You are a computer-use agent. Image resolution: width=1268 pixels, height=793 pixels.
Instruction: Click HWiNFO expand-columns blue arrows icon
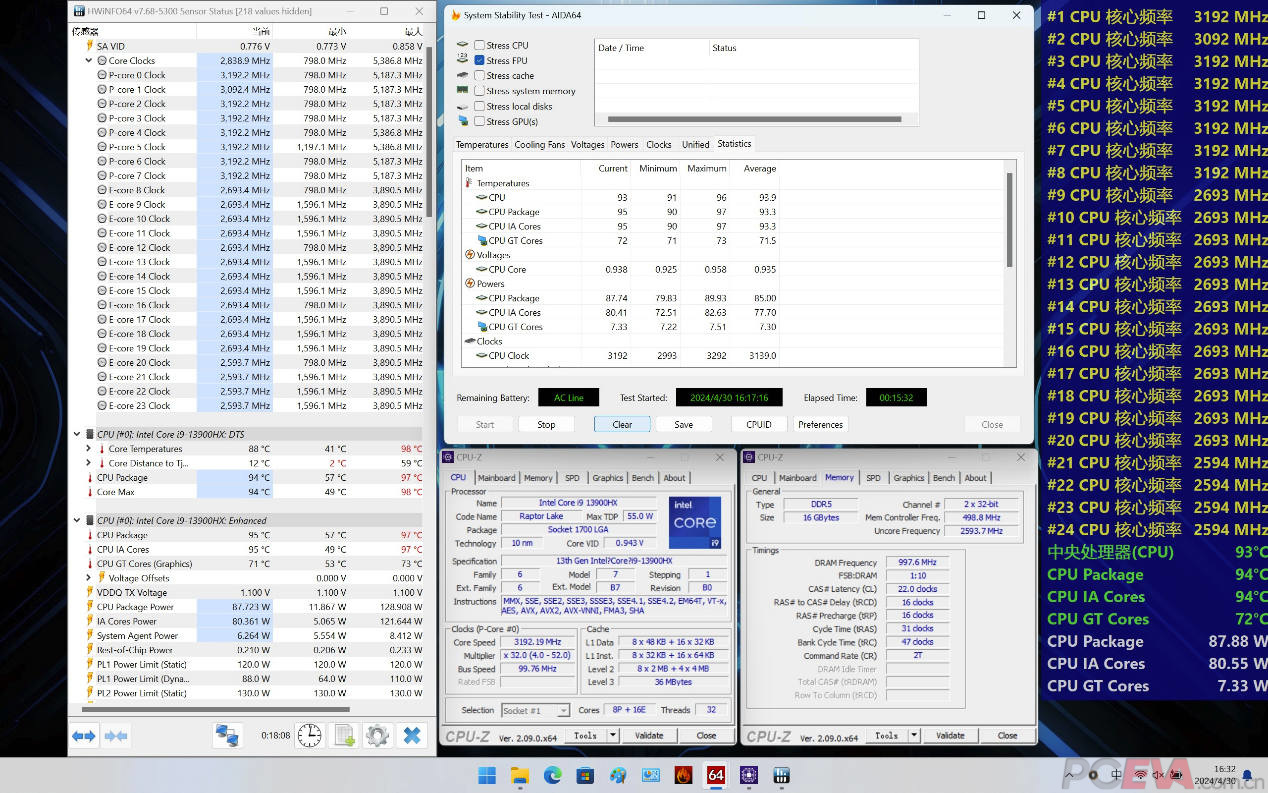(84, 736)
